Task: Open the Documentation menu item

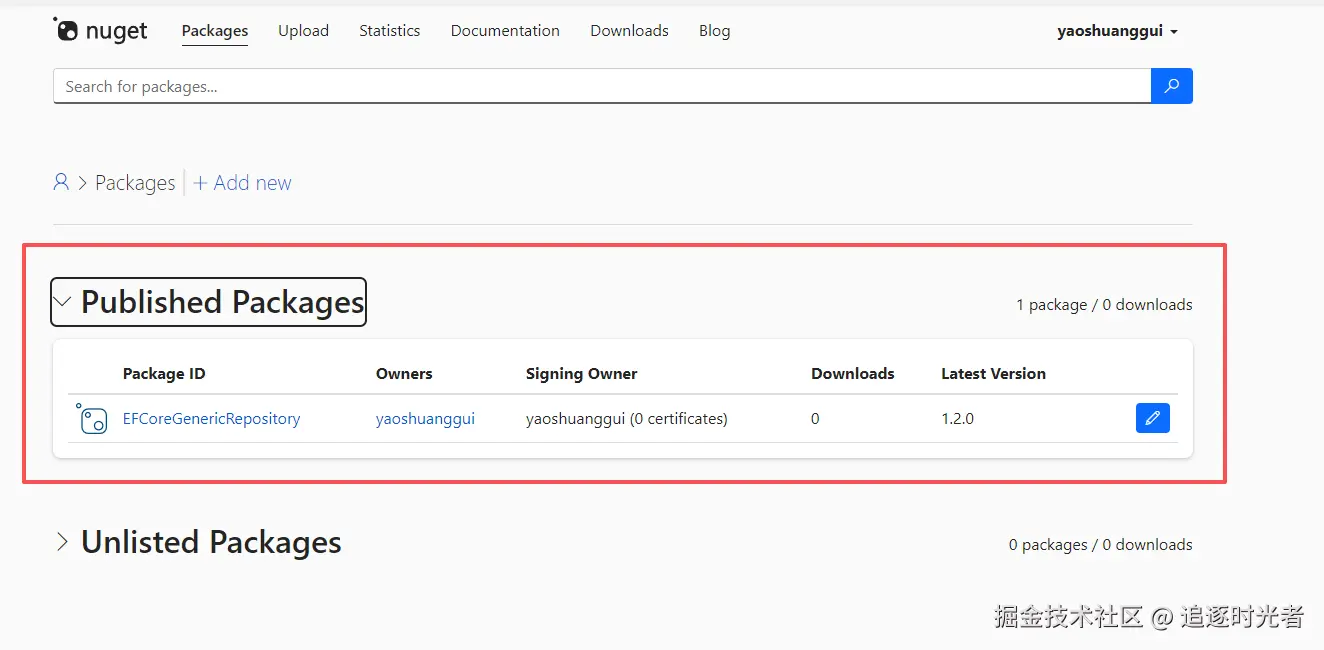Action: tap(505, 31)
